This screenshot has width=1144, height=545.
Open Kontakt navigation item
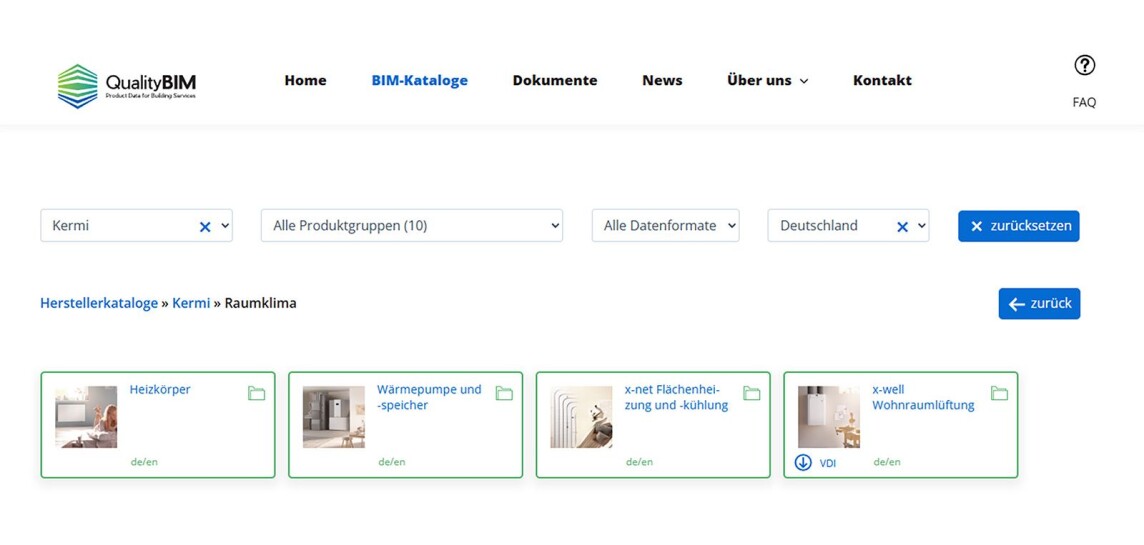[x=882, y=80]
